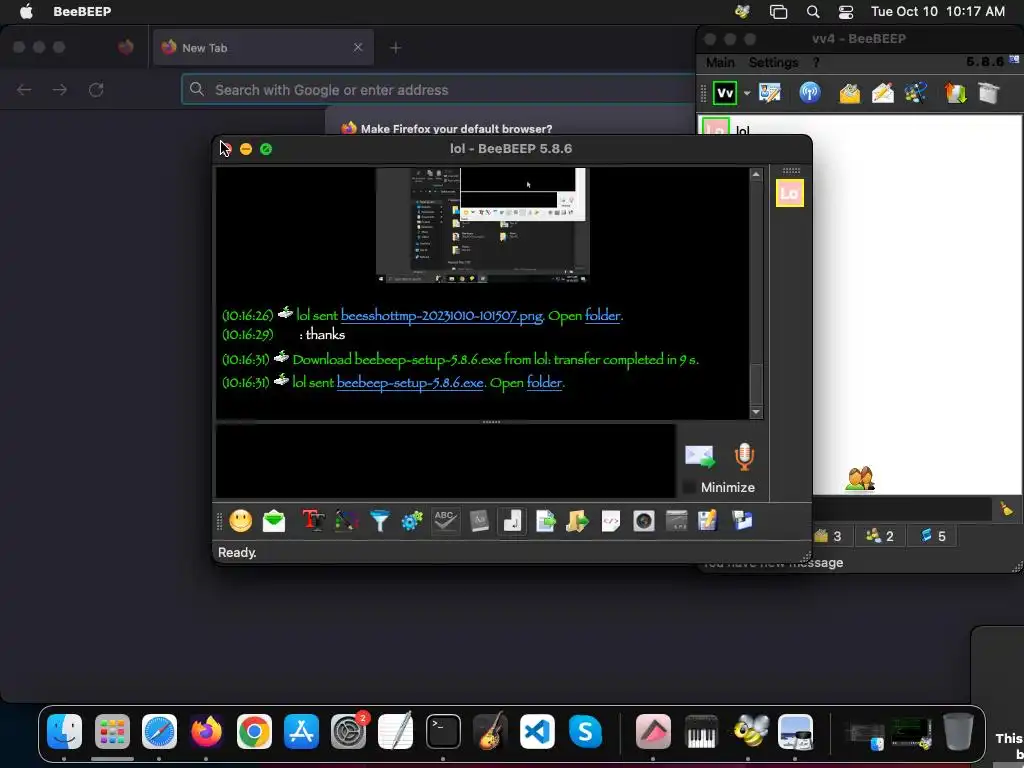Click Firefox 'Search with Google or enter address' bar
This screenshot has width=1024, height=768.
tap(438, 90)
